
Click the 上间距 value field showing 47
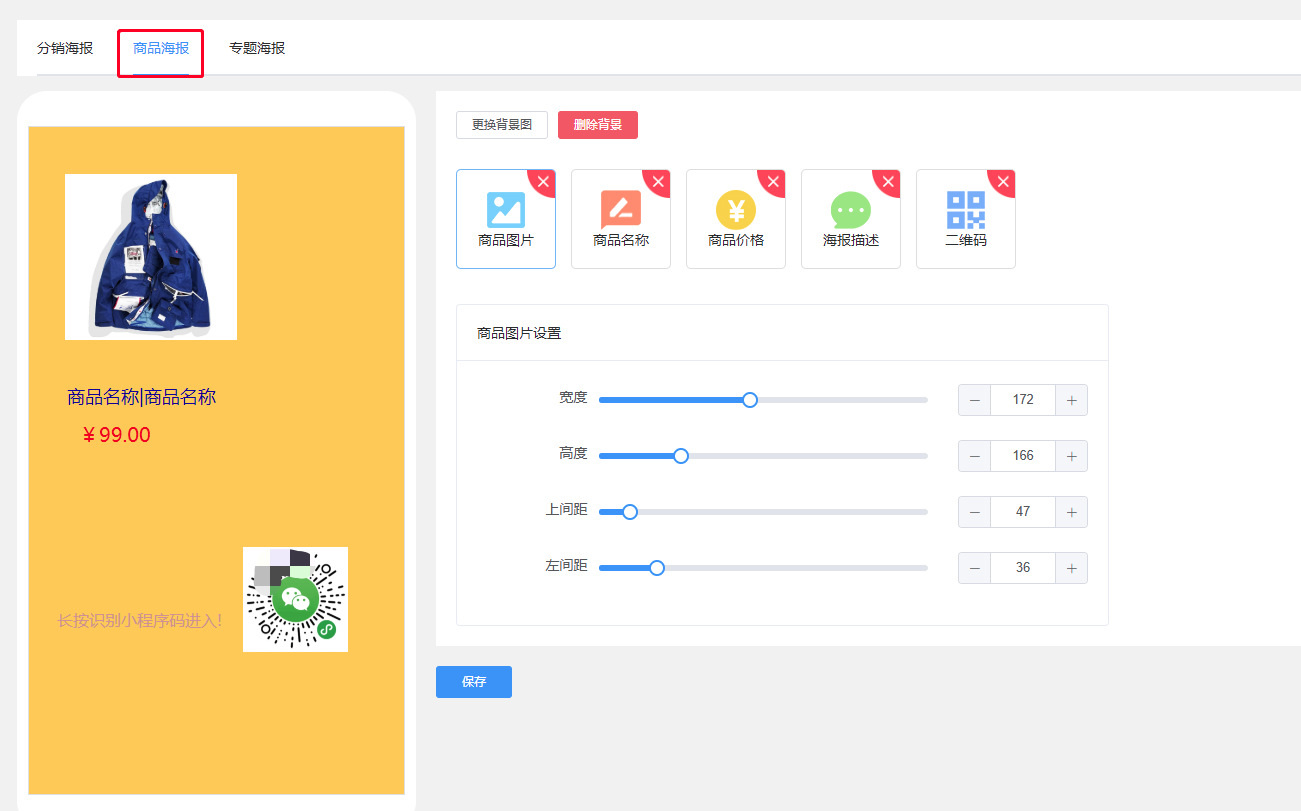coord(1023,512)
